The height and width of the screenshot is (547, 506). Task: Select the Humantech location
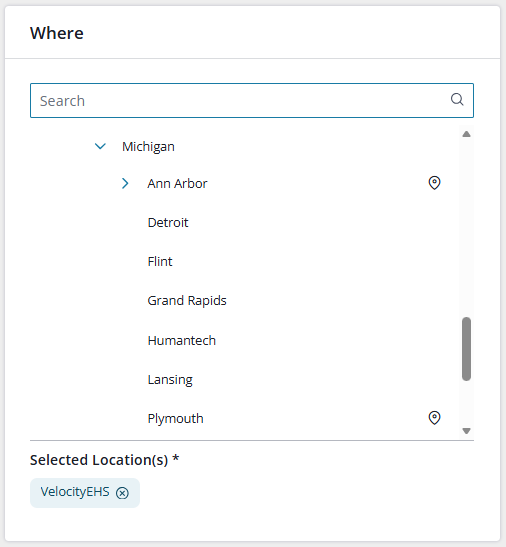pyautogui.click(x=181, y=340)
